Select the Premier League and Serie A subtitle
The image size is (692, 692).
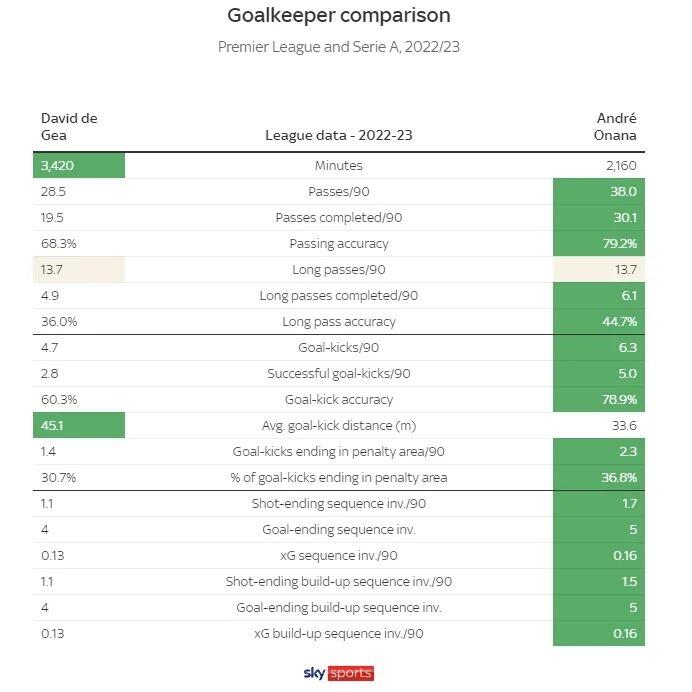click(x=339, y=47)
